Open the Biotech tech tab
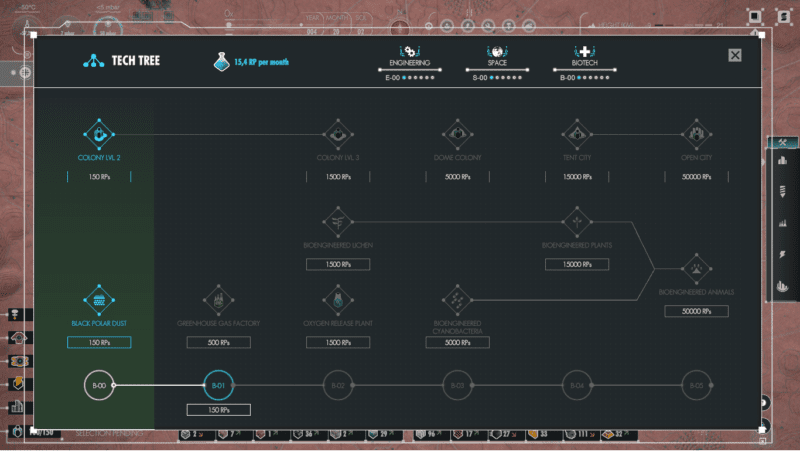Image resolution: width=800 pixels, height=469 pixels. [x=585, y=56]
